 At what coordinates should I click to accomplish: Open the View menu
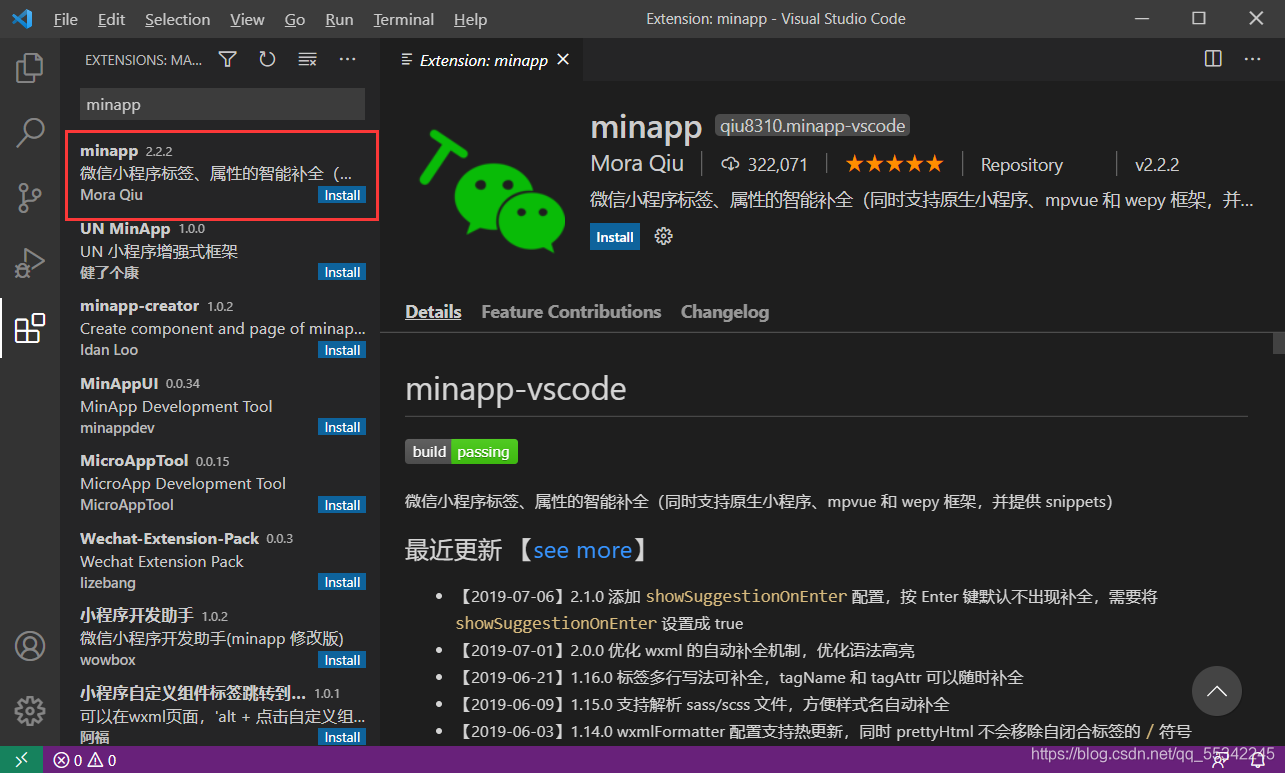coord(247,19)
